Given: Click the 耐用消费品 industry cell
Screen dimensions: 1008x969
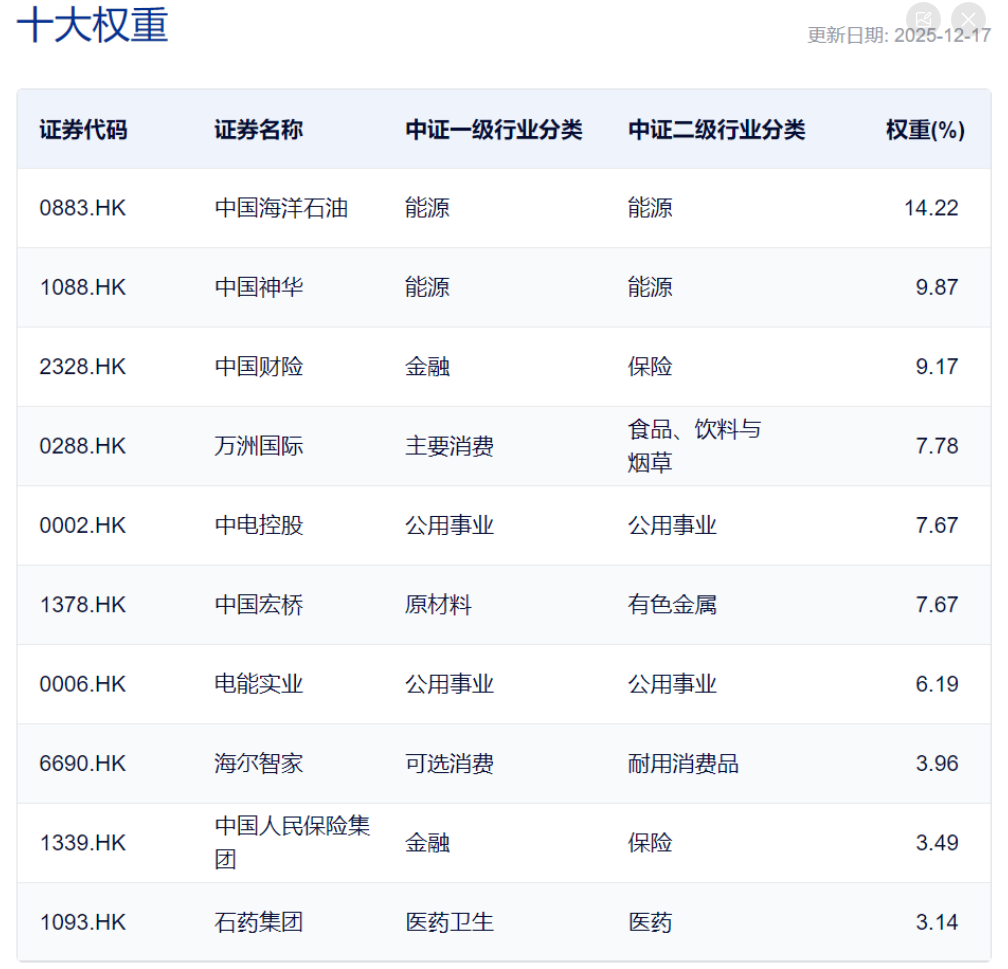Looking at the screenshot, I should click(683, 764).
